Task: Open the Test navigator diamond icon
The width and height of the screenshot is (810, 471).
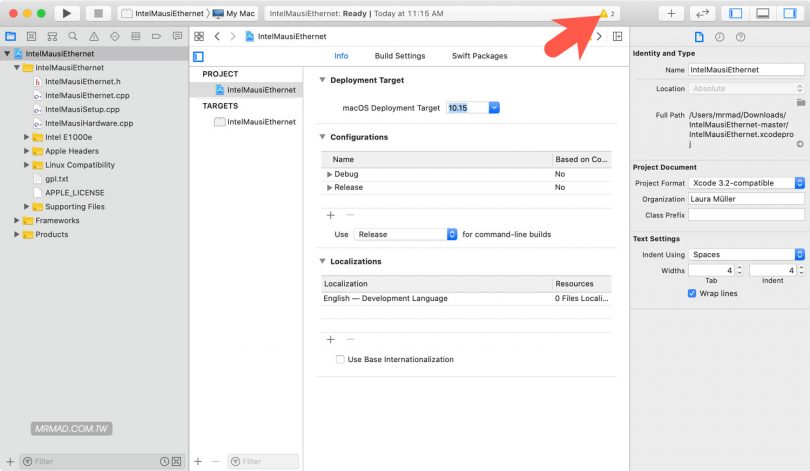Action: point(115,36)
